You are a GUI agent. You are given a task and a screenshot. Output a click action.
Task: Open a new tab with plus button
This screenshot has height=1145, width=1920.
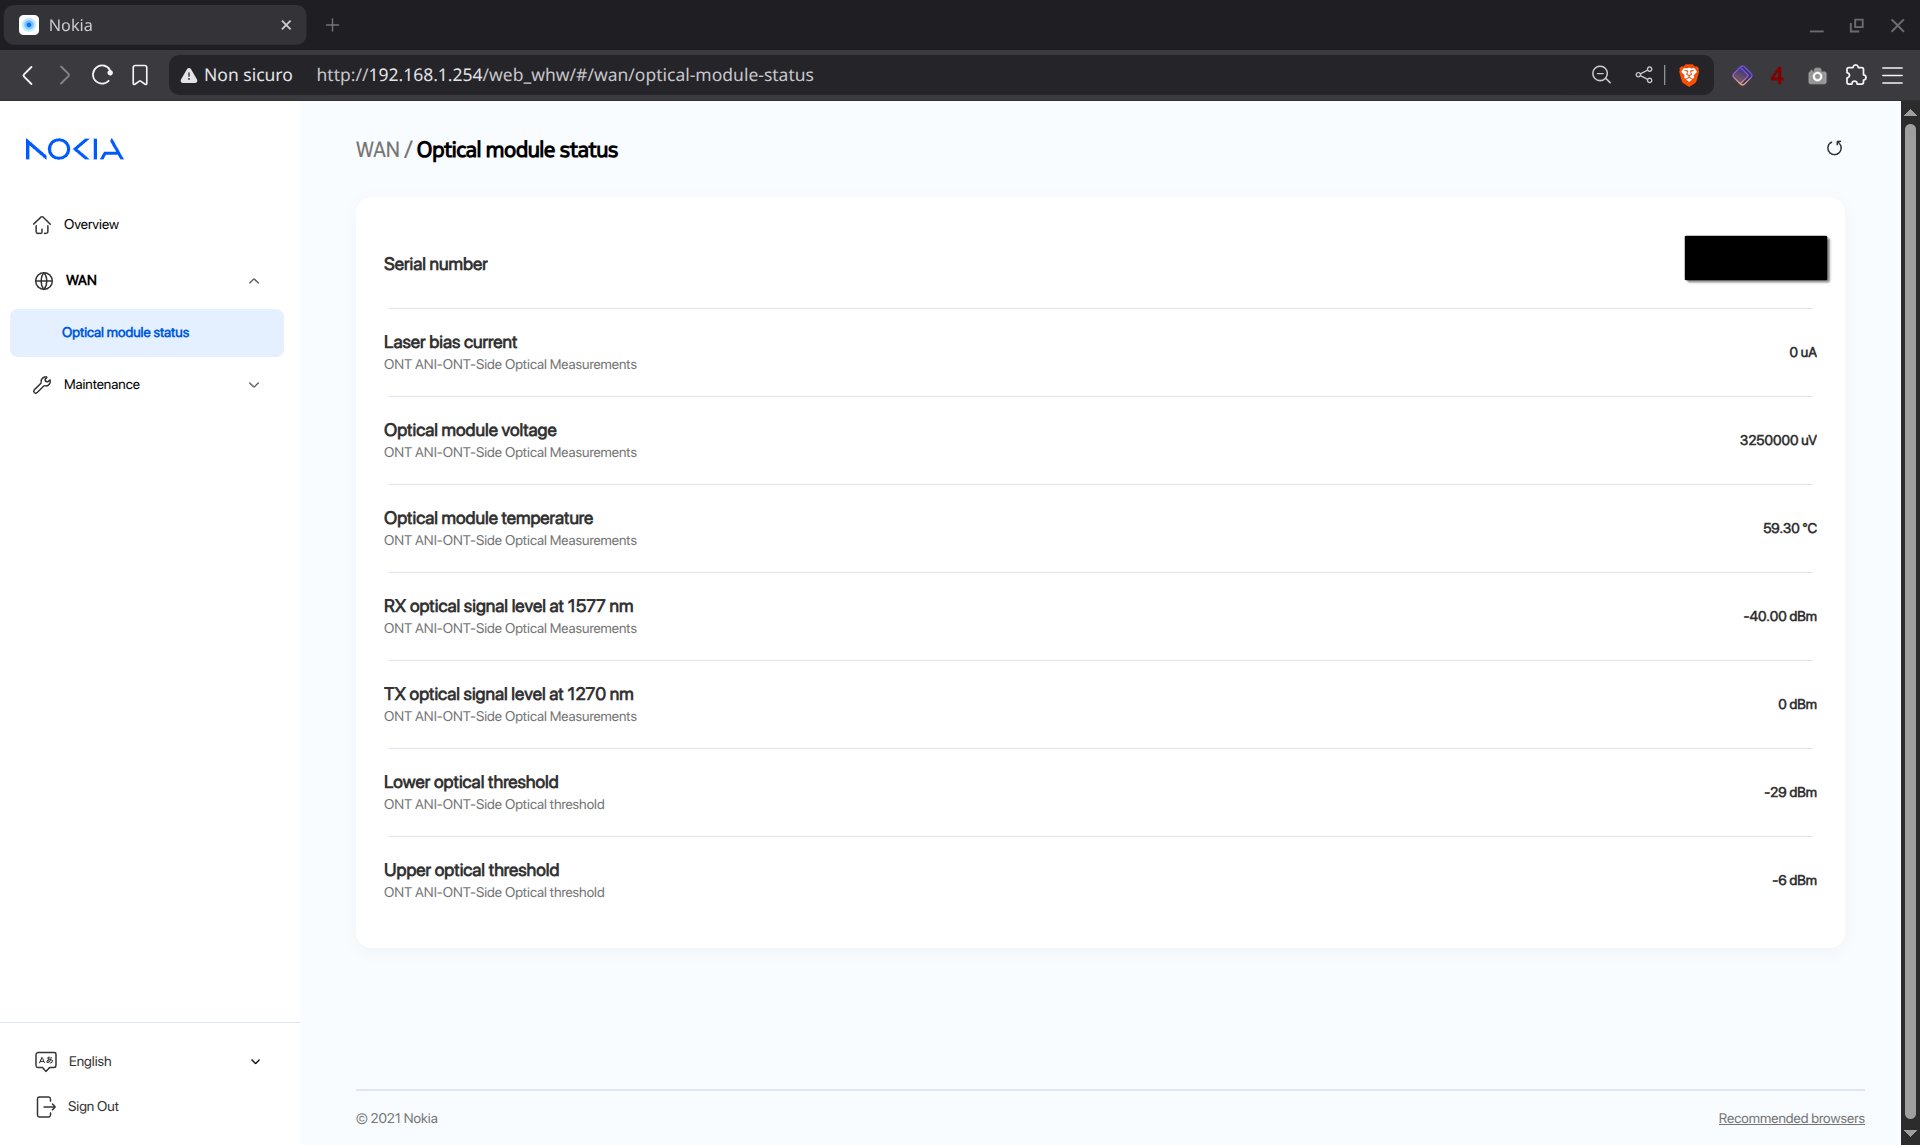[333, 25]
